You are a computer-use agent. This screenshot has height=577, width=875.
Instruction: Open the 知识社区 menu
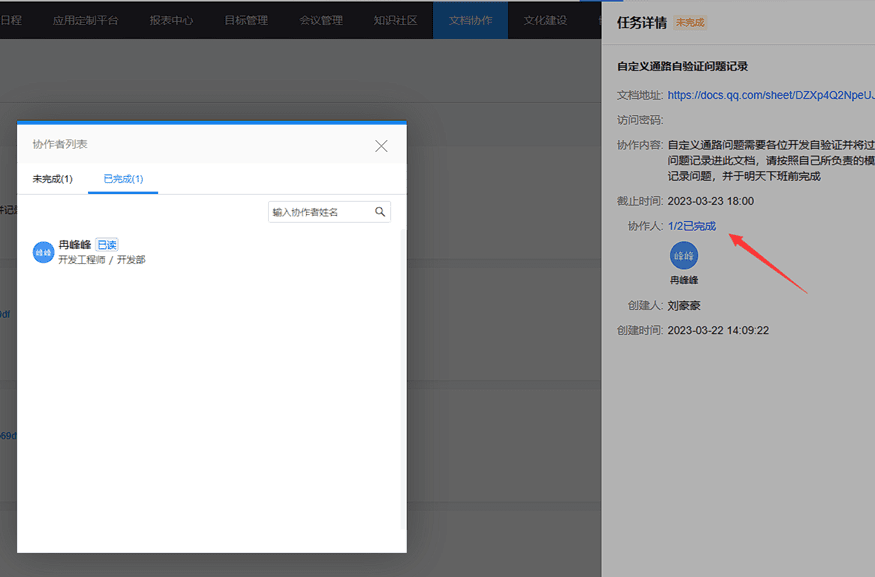click(x=396, y=21)
